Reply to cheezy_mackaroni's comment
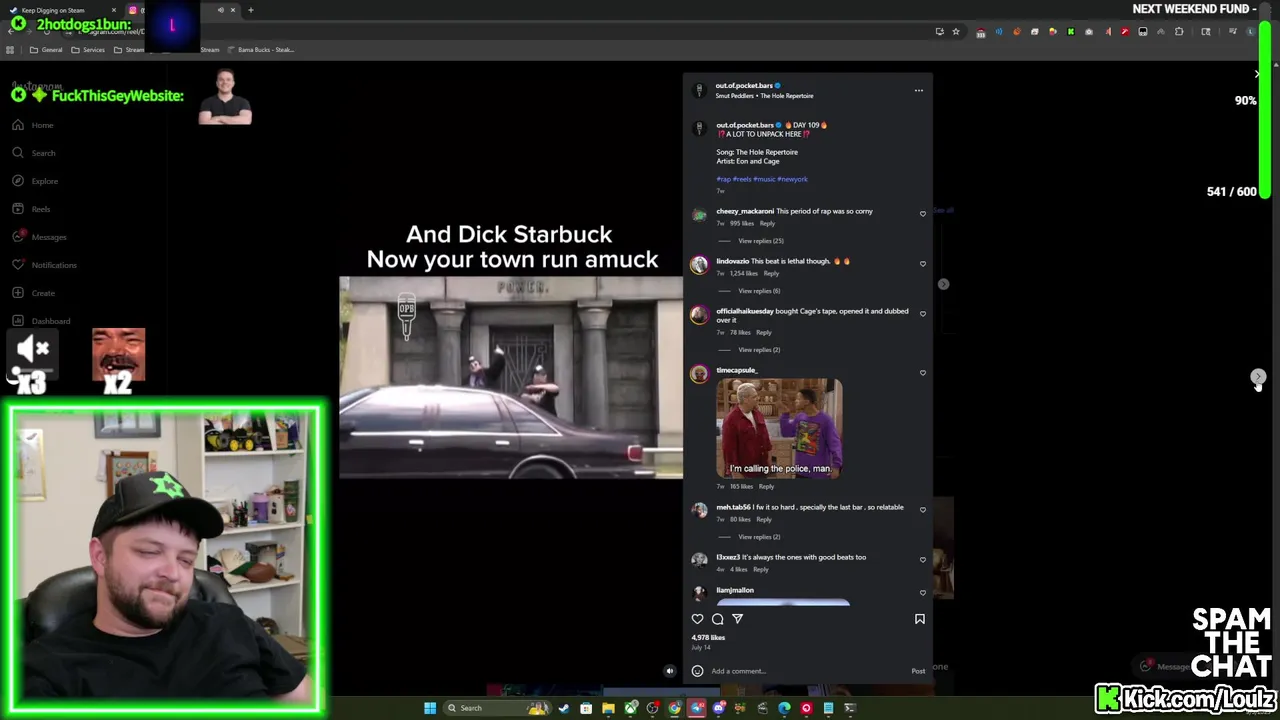The width and height of the screenshot is (1280, 720). pyautogui.click(x=767, y=223)
